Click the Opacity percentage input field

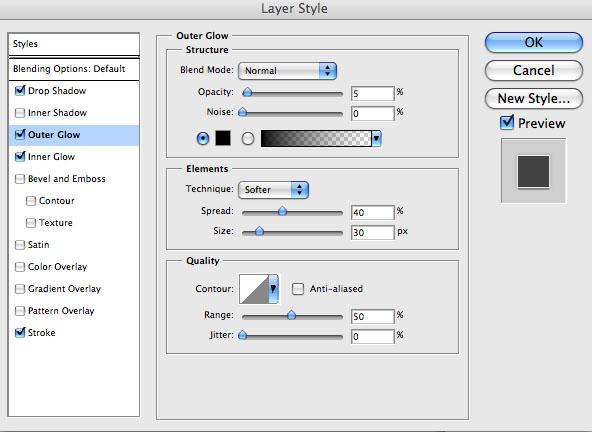coord(372,93)
